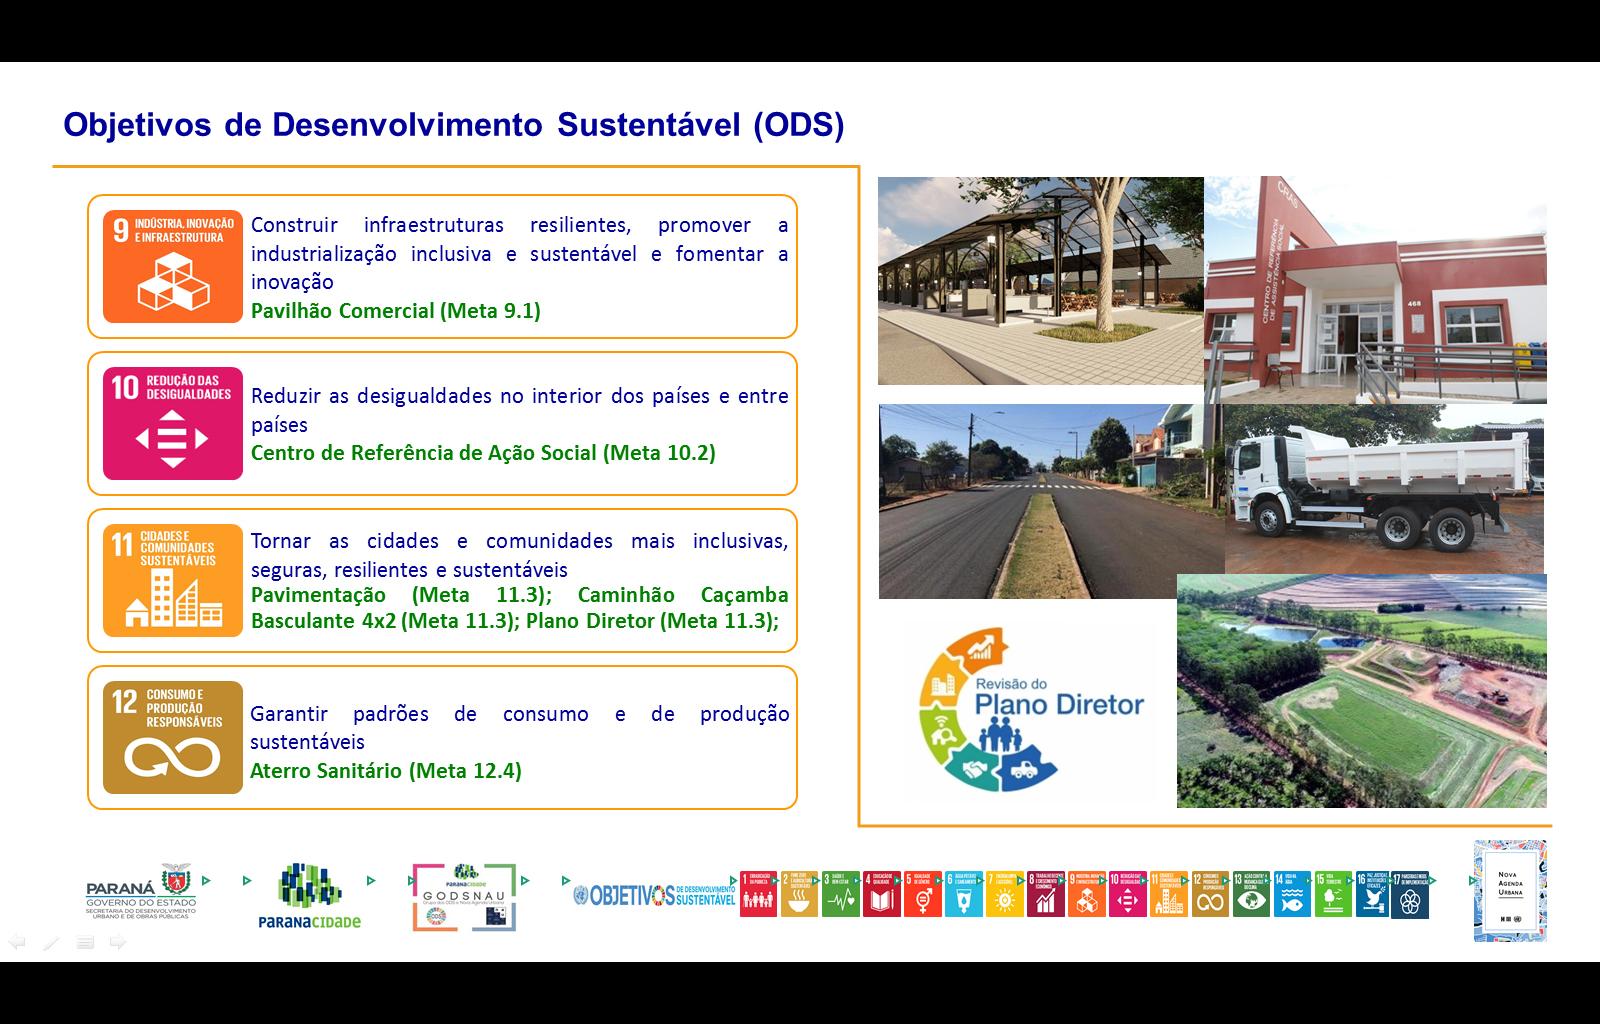Screen dimensions: 1600x1024
Task: Select the ODS 11 Cidades e Comunidades Sustentáveis icon
Action: click(172, 580)
